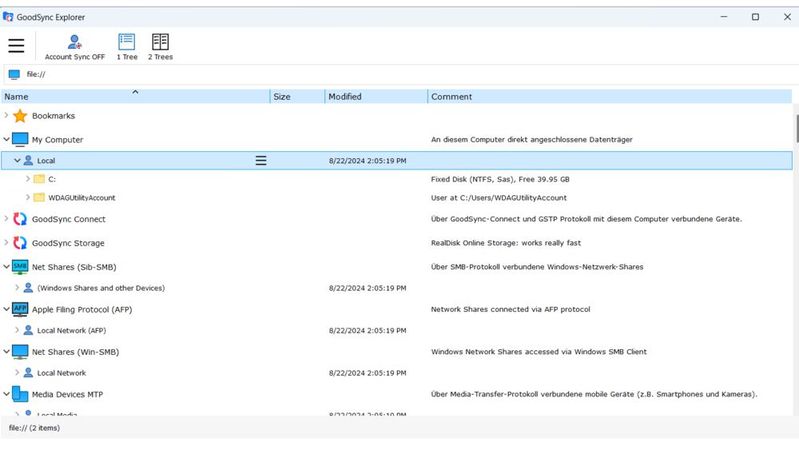Viewport: 799px width, 450px height.
Task: Open the Local row hamburger menu
Action: [261, 160]
